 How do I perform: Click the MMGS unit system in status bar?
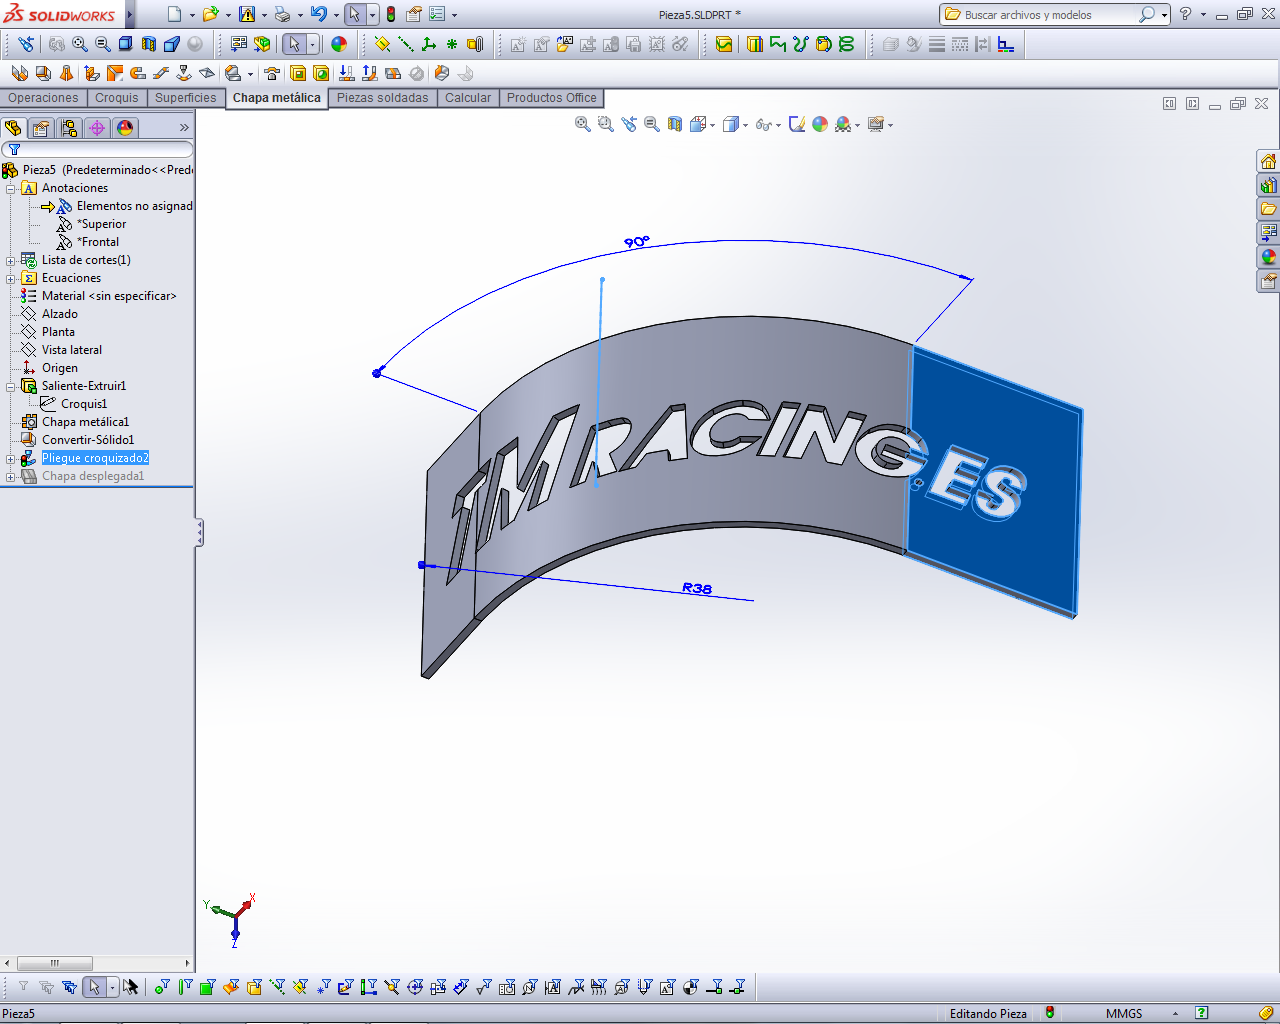click(1124, 1013)
